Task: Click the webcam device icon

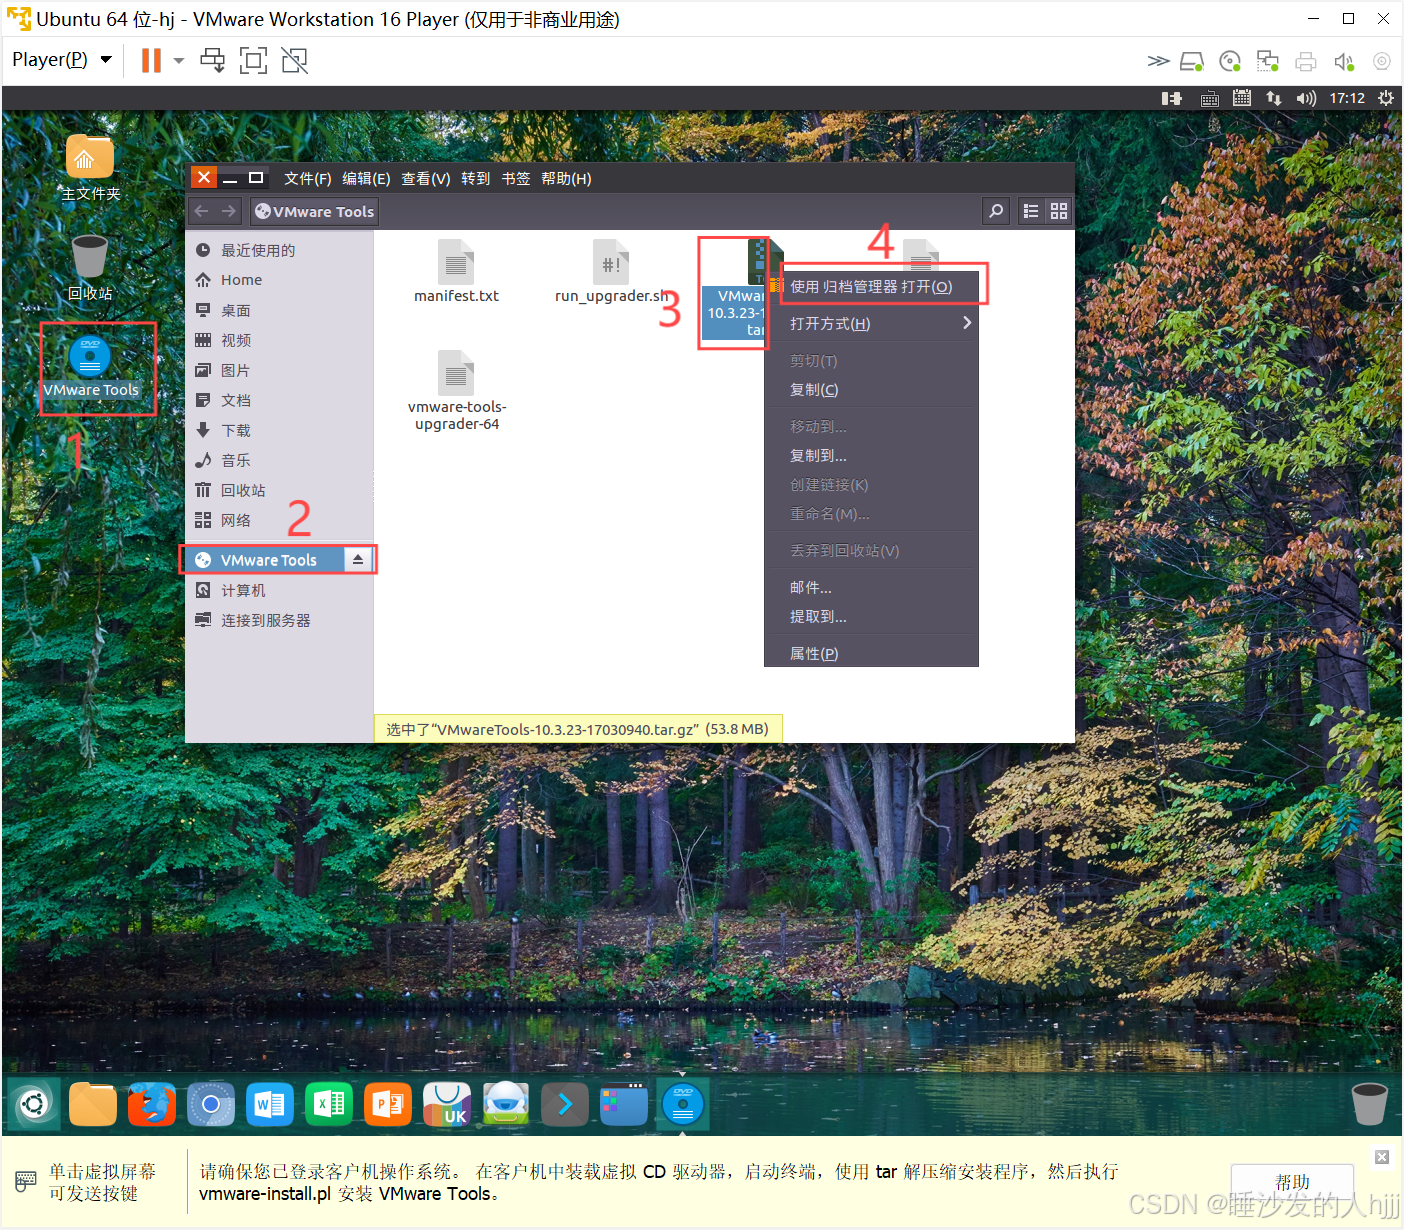Action: point(1382,62)
